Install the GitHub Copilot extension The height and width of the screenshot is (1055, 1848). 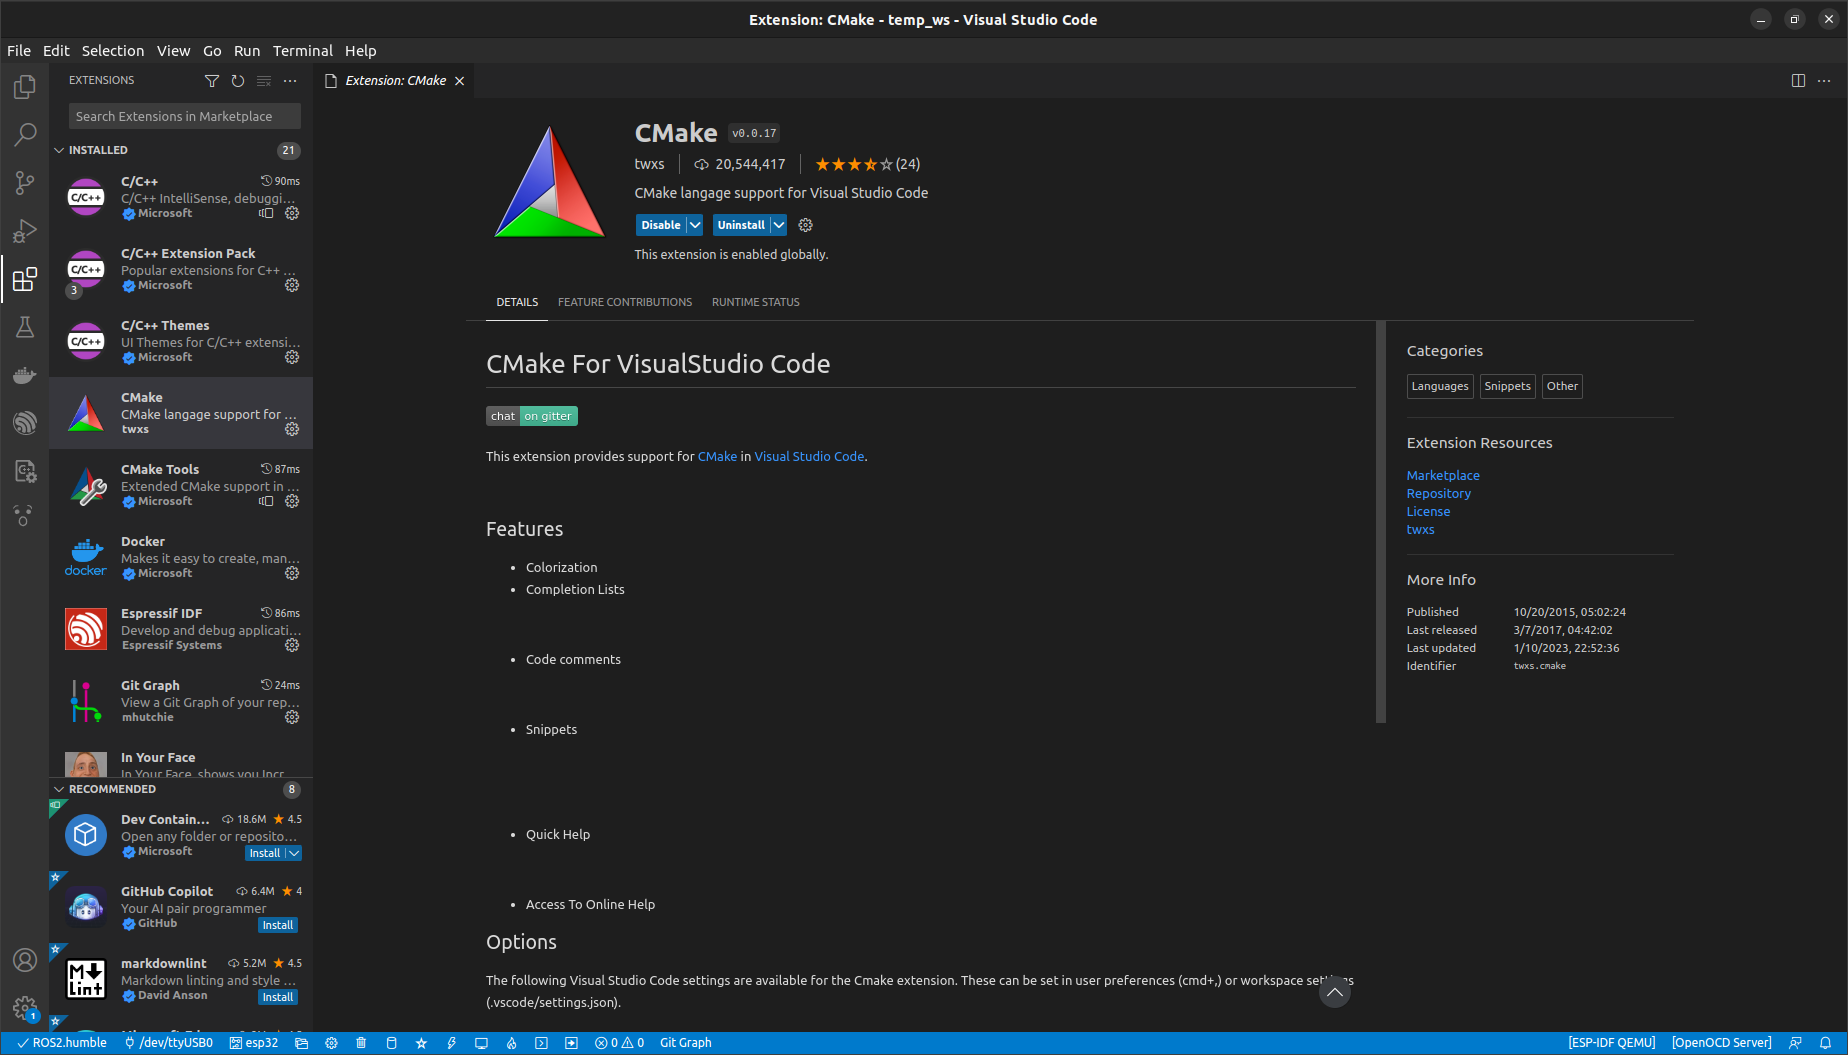[x=278, y=925]
